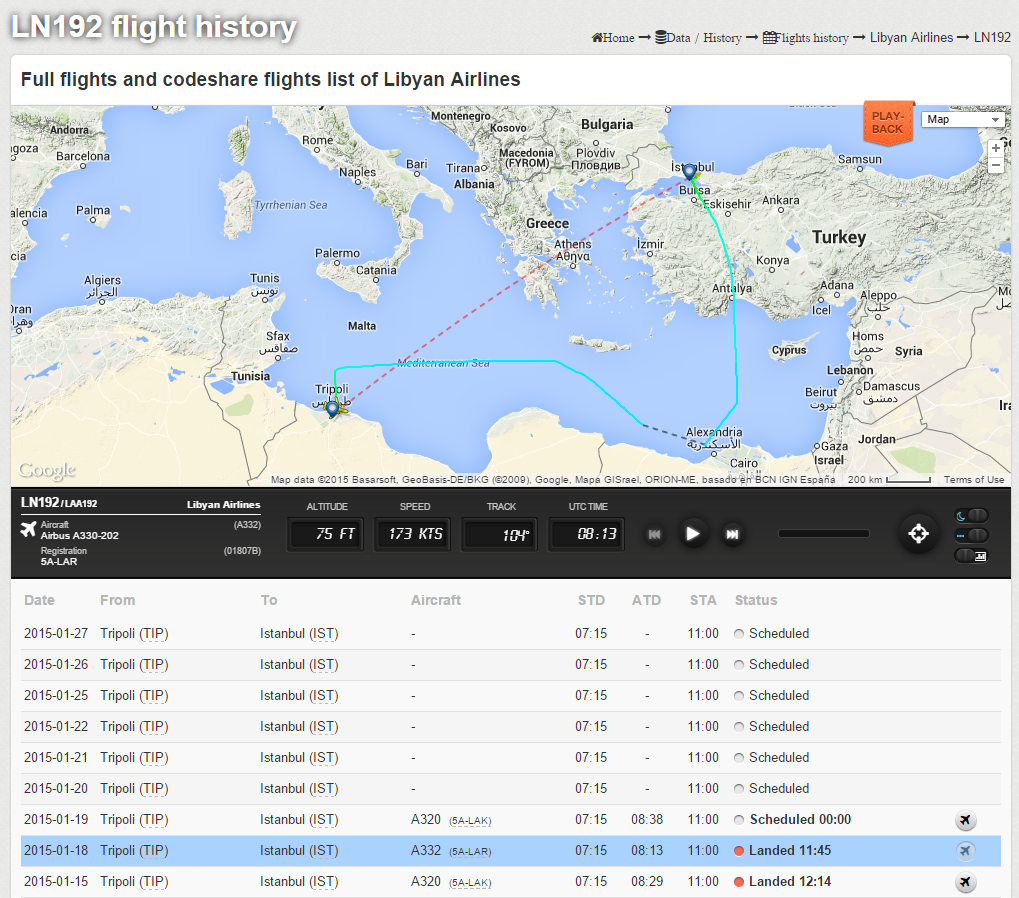Click the SPEED 173 KTS readout

(x=413, y=534)
